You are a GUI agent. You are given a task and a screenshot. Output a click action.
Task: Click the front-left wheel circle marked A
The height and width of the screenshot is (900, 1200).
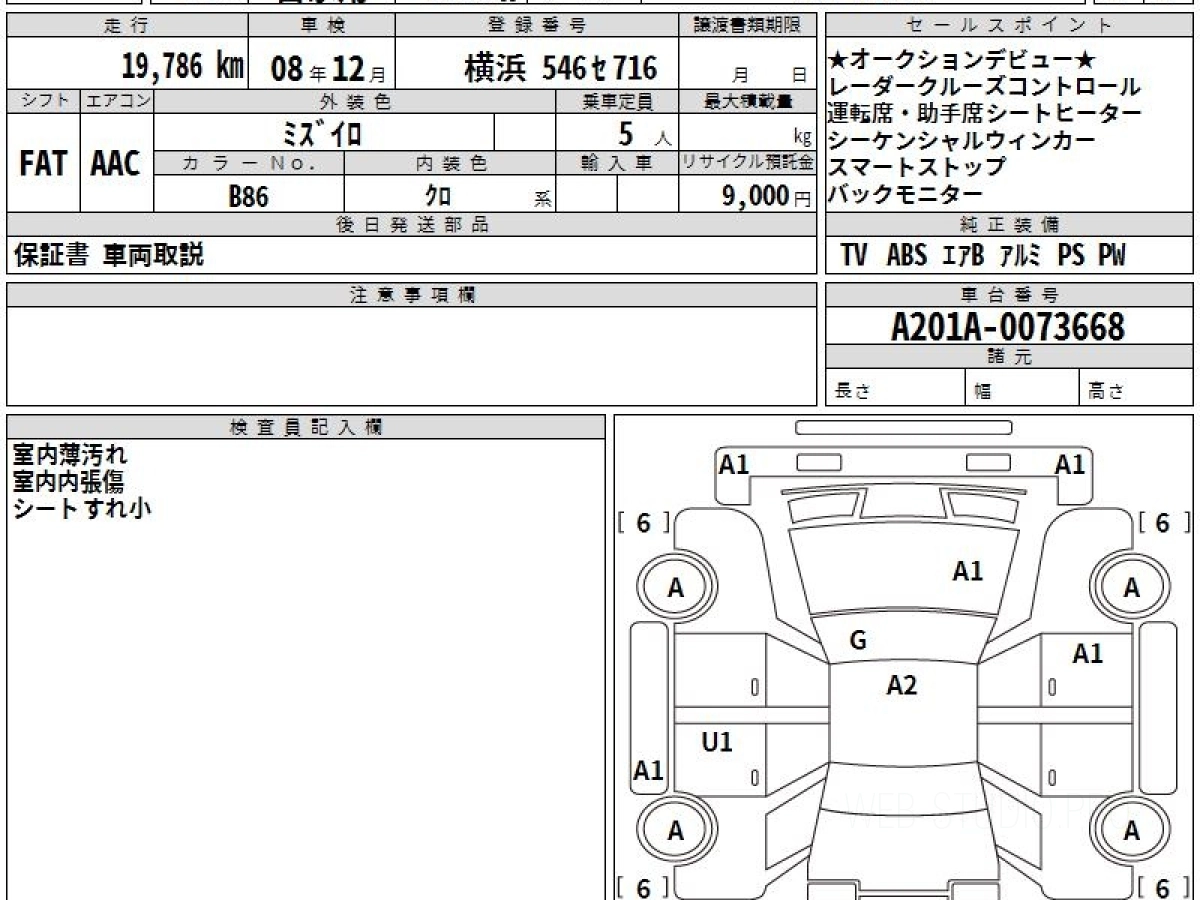(x=677, y=588)
